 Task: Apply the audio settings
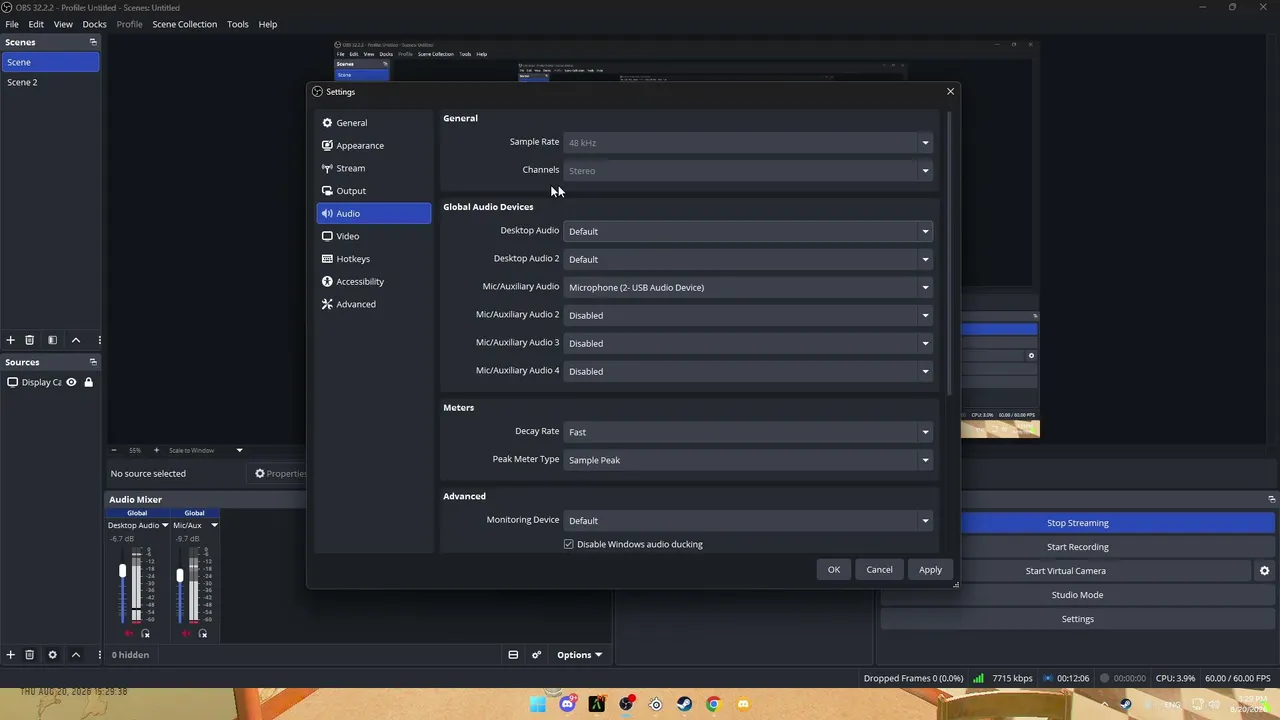[x=930, y=570]
